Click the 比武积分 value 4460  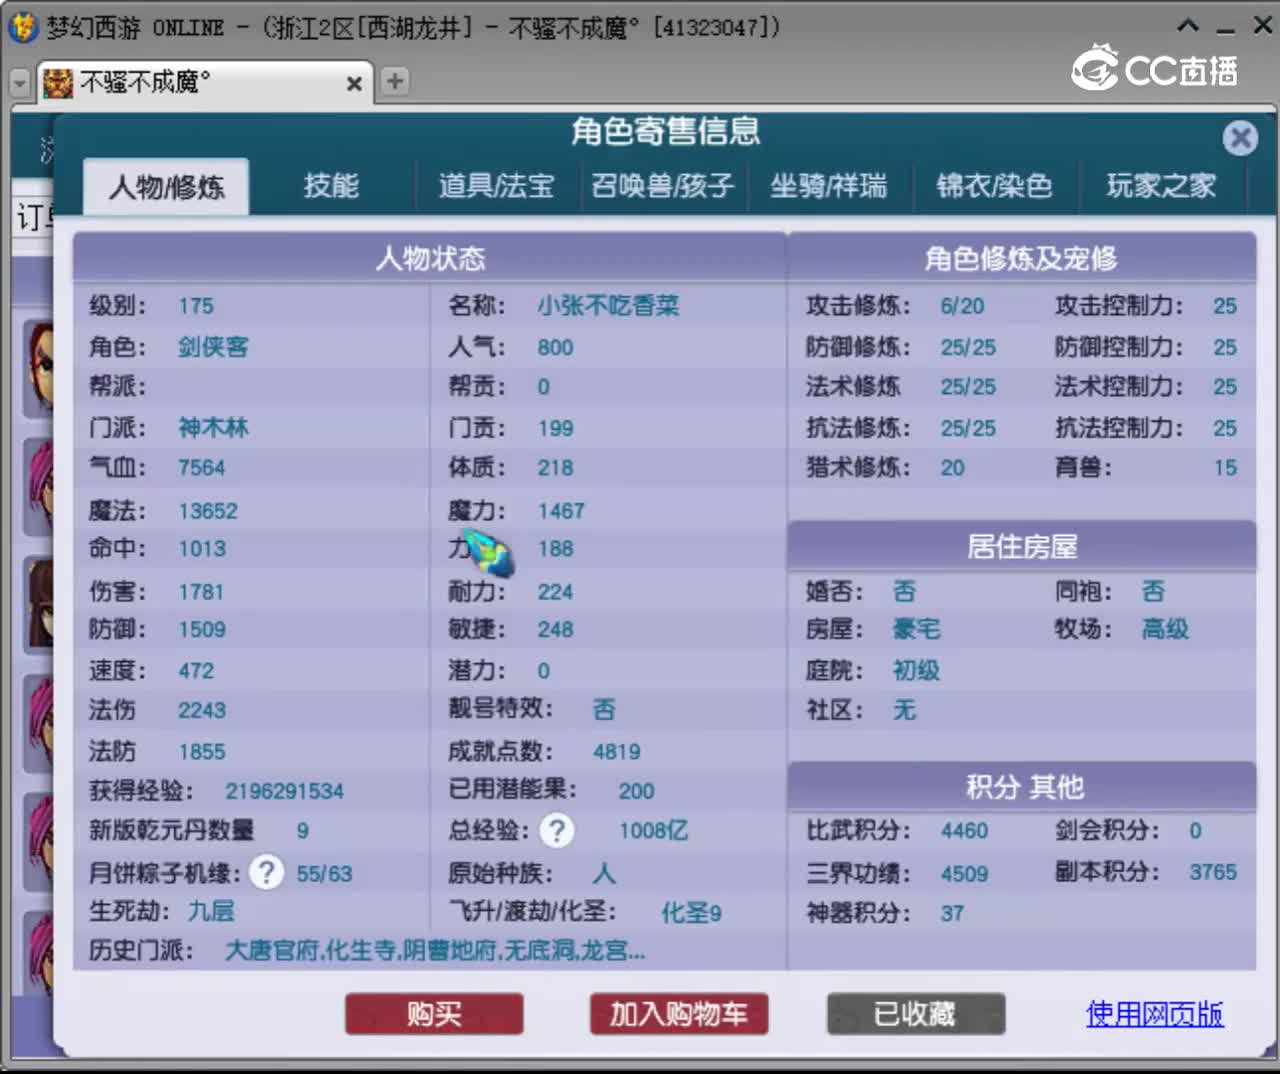[964, 831]
